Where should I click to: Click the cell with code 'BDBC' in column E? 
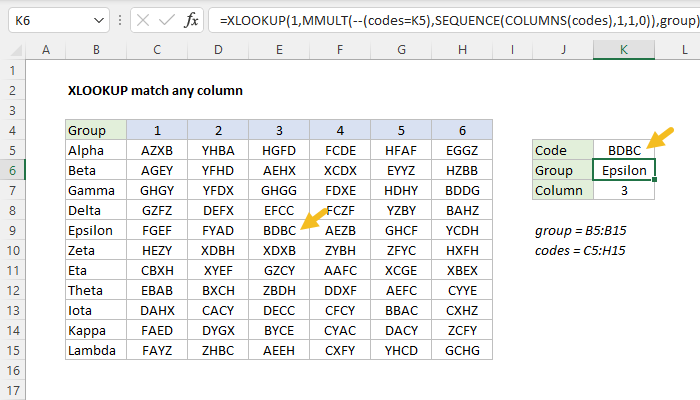click(279, 230)
